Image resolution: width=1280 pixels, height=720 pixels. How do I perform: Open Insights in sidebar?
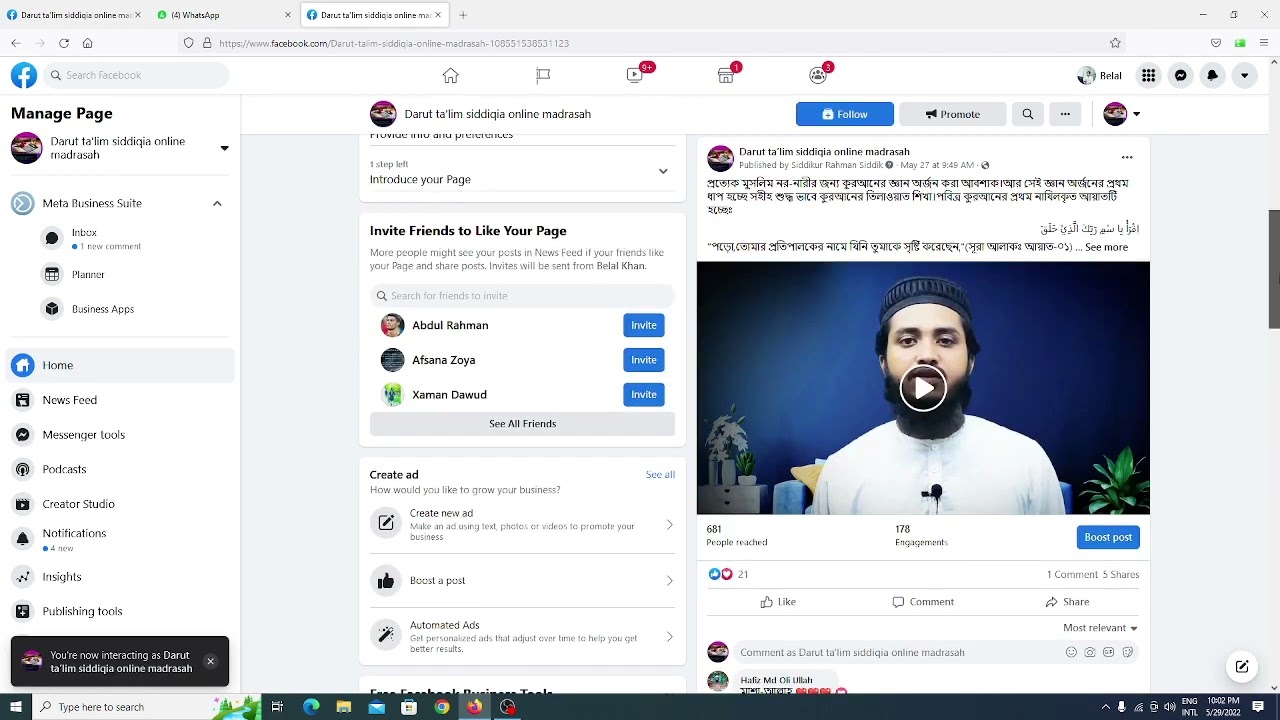click(x=120, y=577)
